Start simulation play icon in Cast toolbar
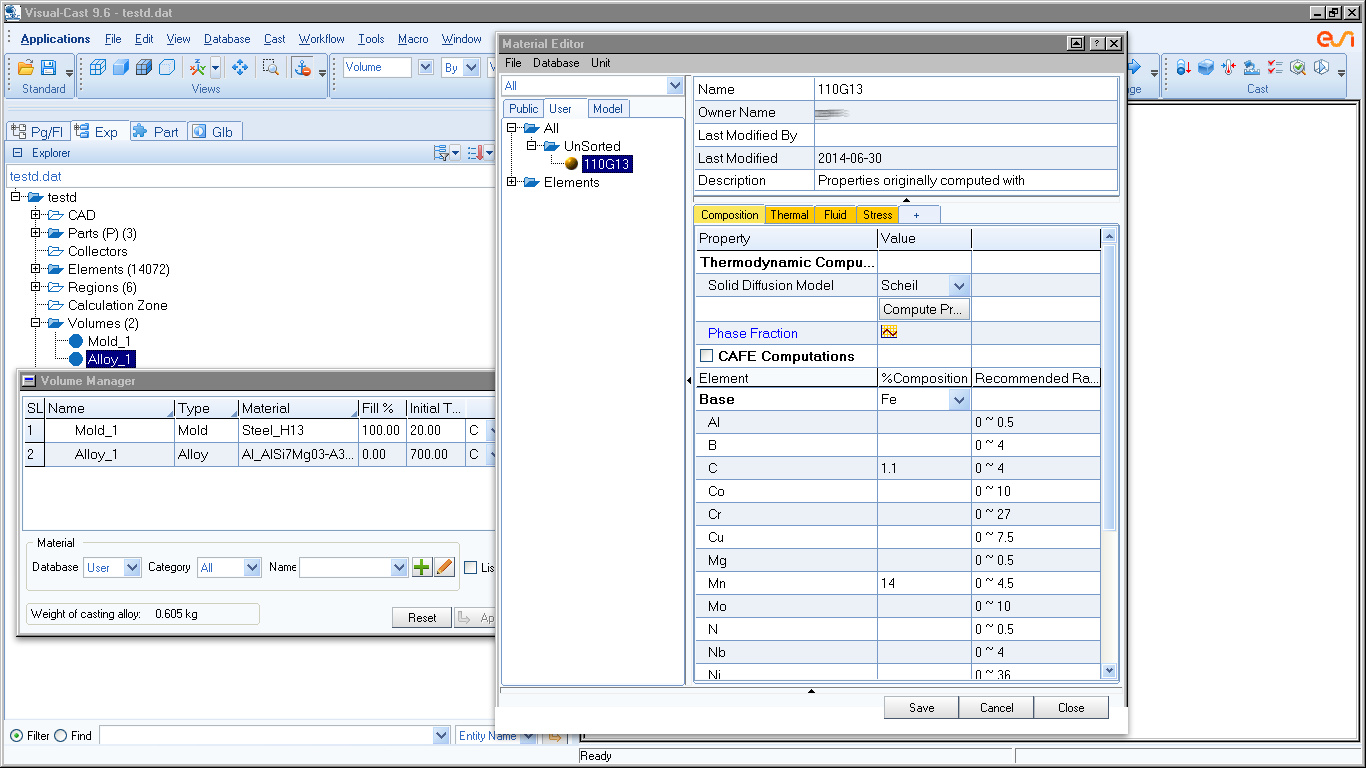The height and width of the screenshot is (768, 1366). pyautogui.click(x=1320, y=67)
